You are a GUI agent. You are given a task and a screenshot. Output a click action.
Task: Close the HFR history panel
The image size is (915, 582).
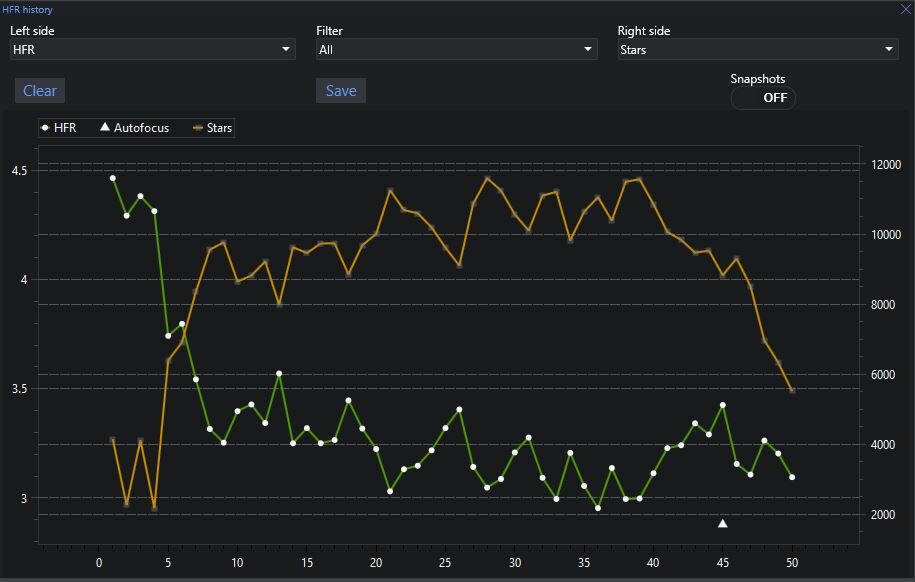(x=905, y=9)
